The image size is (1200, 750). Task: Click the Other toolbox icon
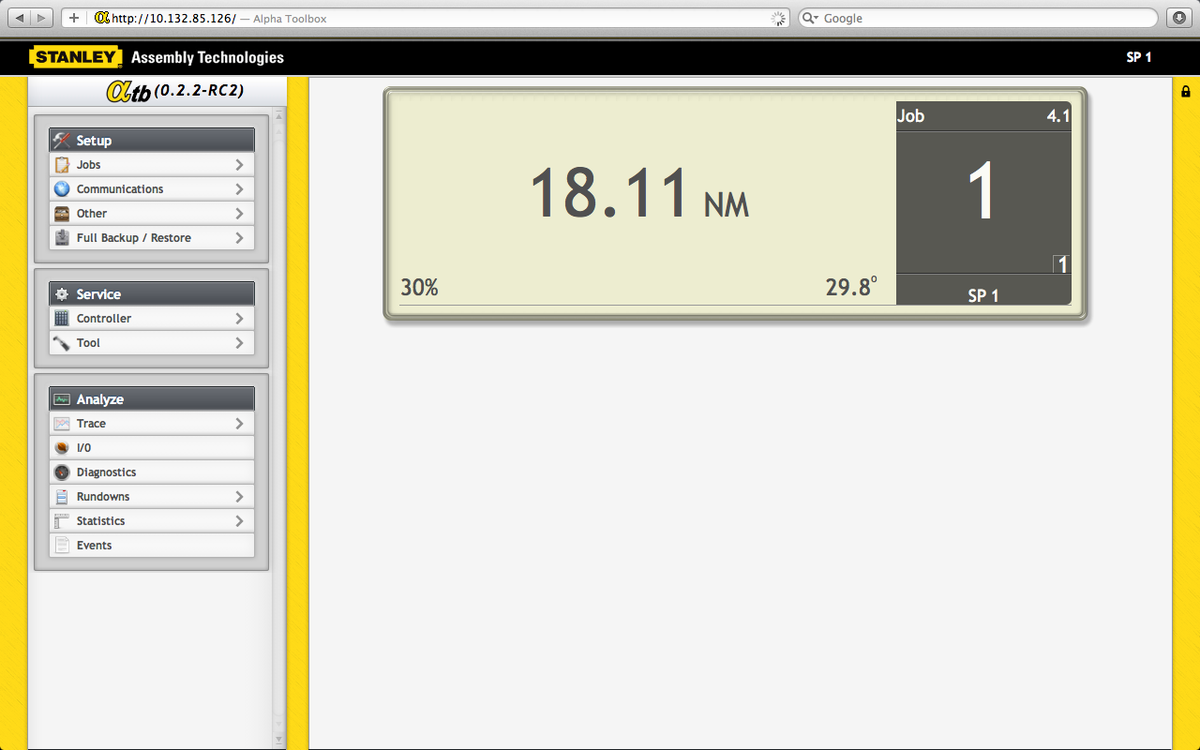pyautogui.click(x=62, y=214)
